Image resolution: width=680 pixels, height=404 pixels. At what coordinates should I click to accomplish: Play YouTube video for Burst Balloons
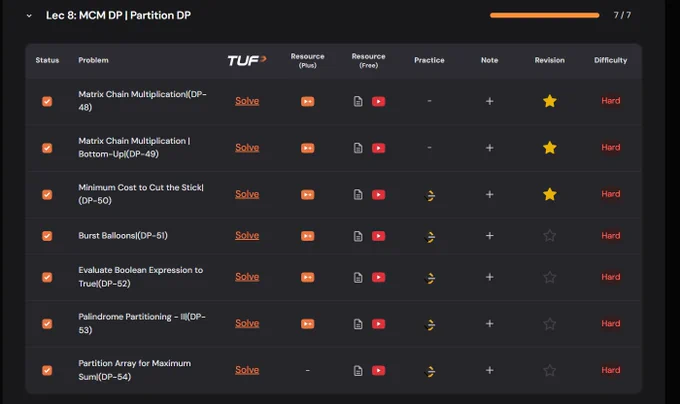pyautogui.click(x=378, y=236)
